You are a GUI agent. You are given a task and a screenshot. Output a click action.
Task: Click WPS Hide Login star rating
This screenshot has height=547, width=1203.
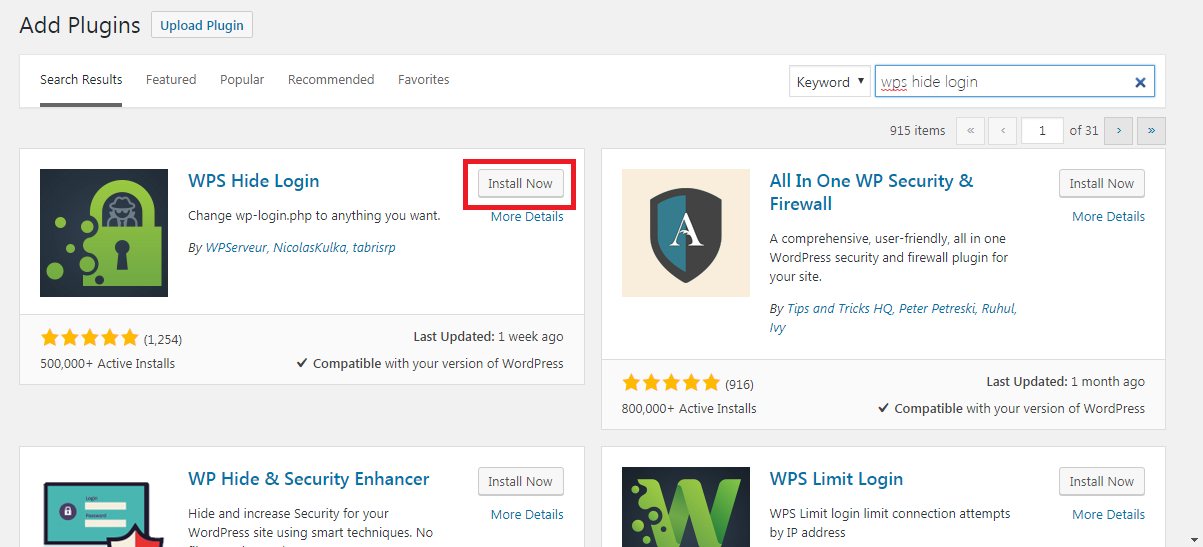pos(89,338)
